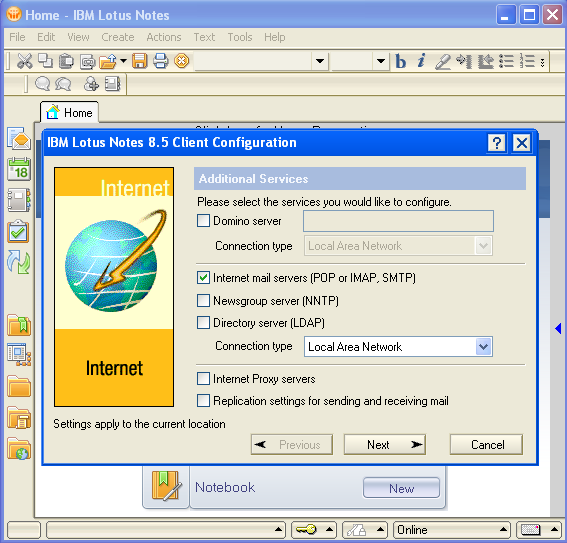This screenshot has width=567, height=543.
Task: Open Replication arrows sidebar icon
Action: [x=19, y=262]
